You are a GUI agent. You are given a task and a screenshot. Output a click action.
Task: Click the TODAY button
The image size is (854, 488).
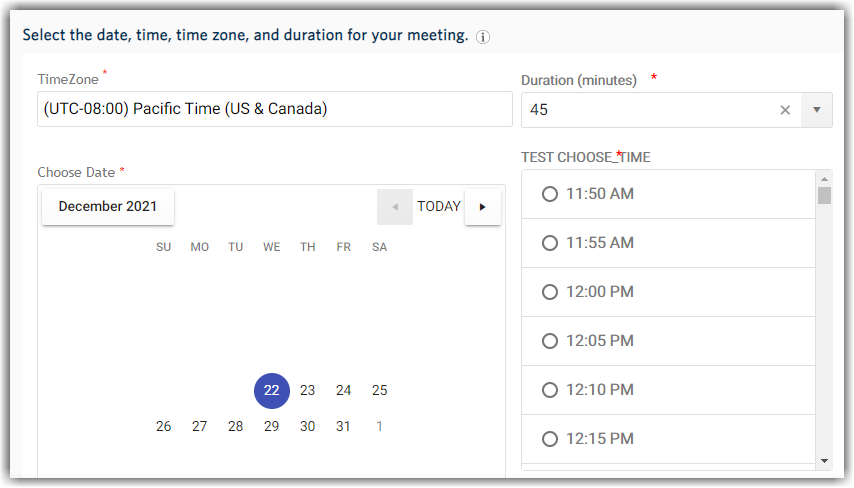click(439, 207)
